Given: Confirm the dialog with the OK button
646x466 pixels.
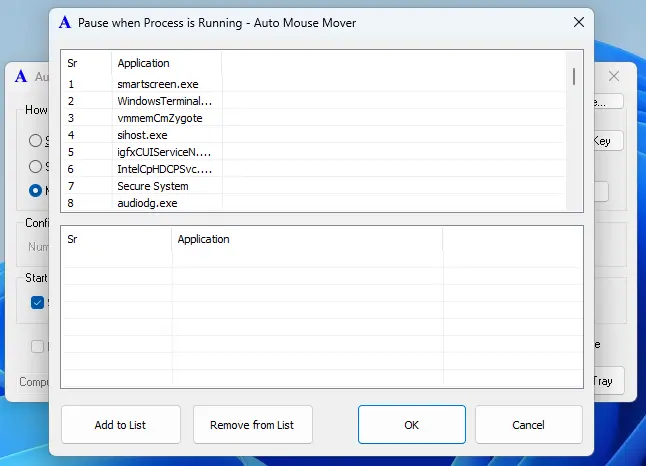Looking at the screenshot, I should pyautogui.click(x=412, y=424).
